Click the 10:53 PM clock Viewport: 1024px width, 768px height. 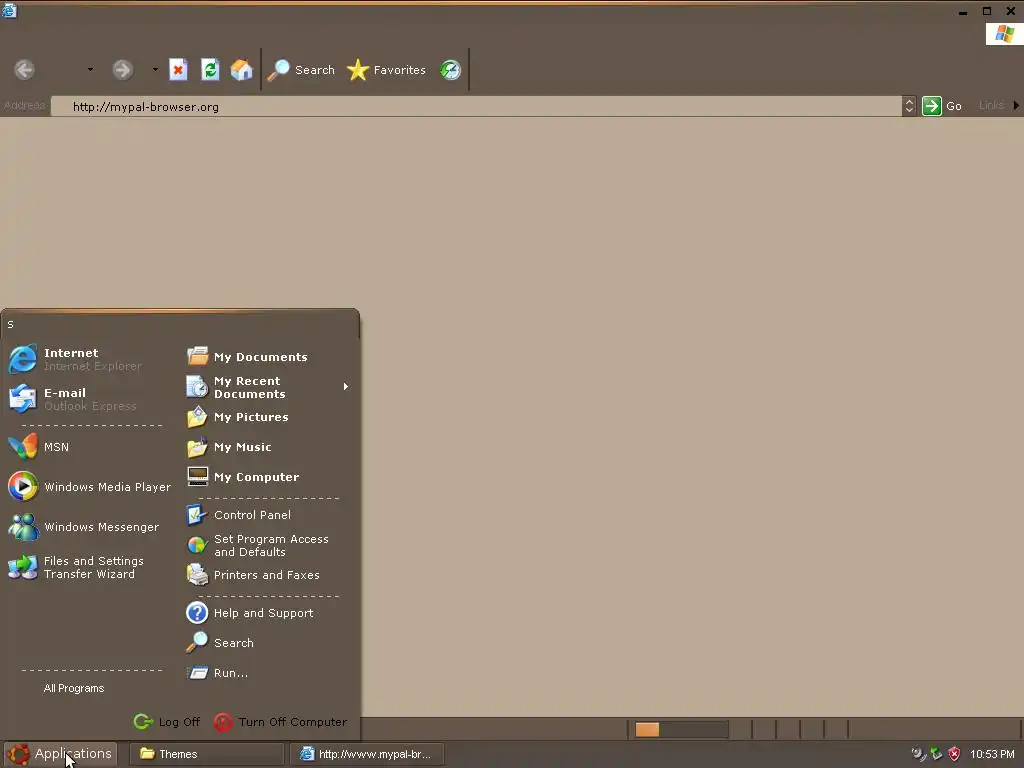pyautogui.click(x=993, y=754)
